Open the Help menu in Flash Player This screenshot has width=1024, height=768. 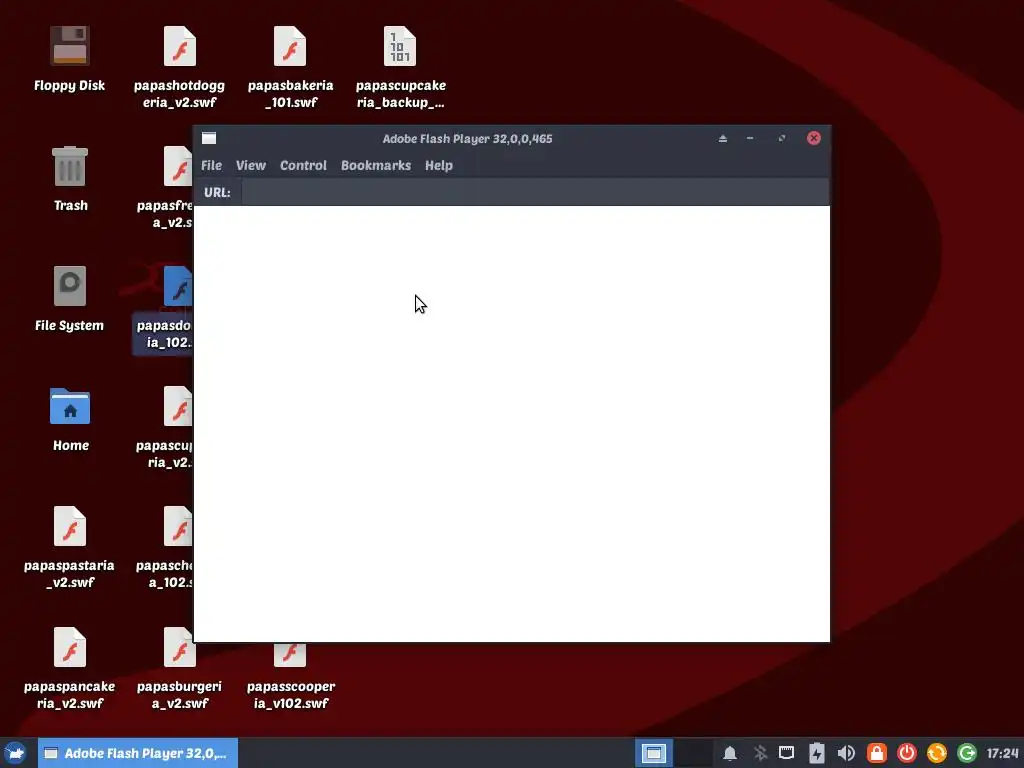point(438,165)
